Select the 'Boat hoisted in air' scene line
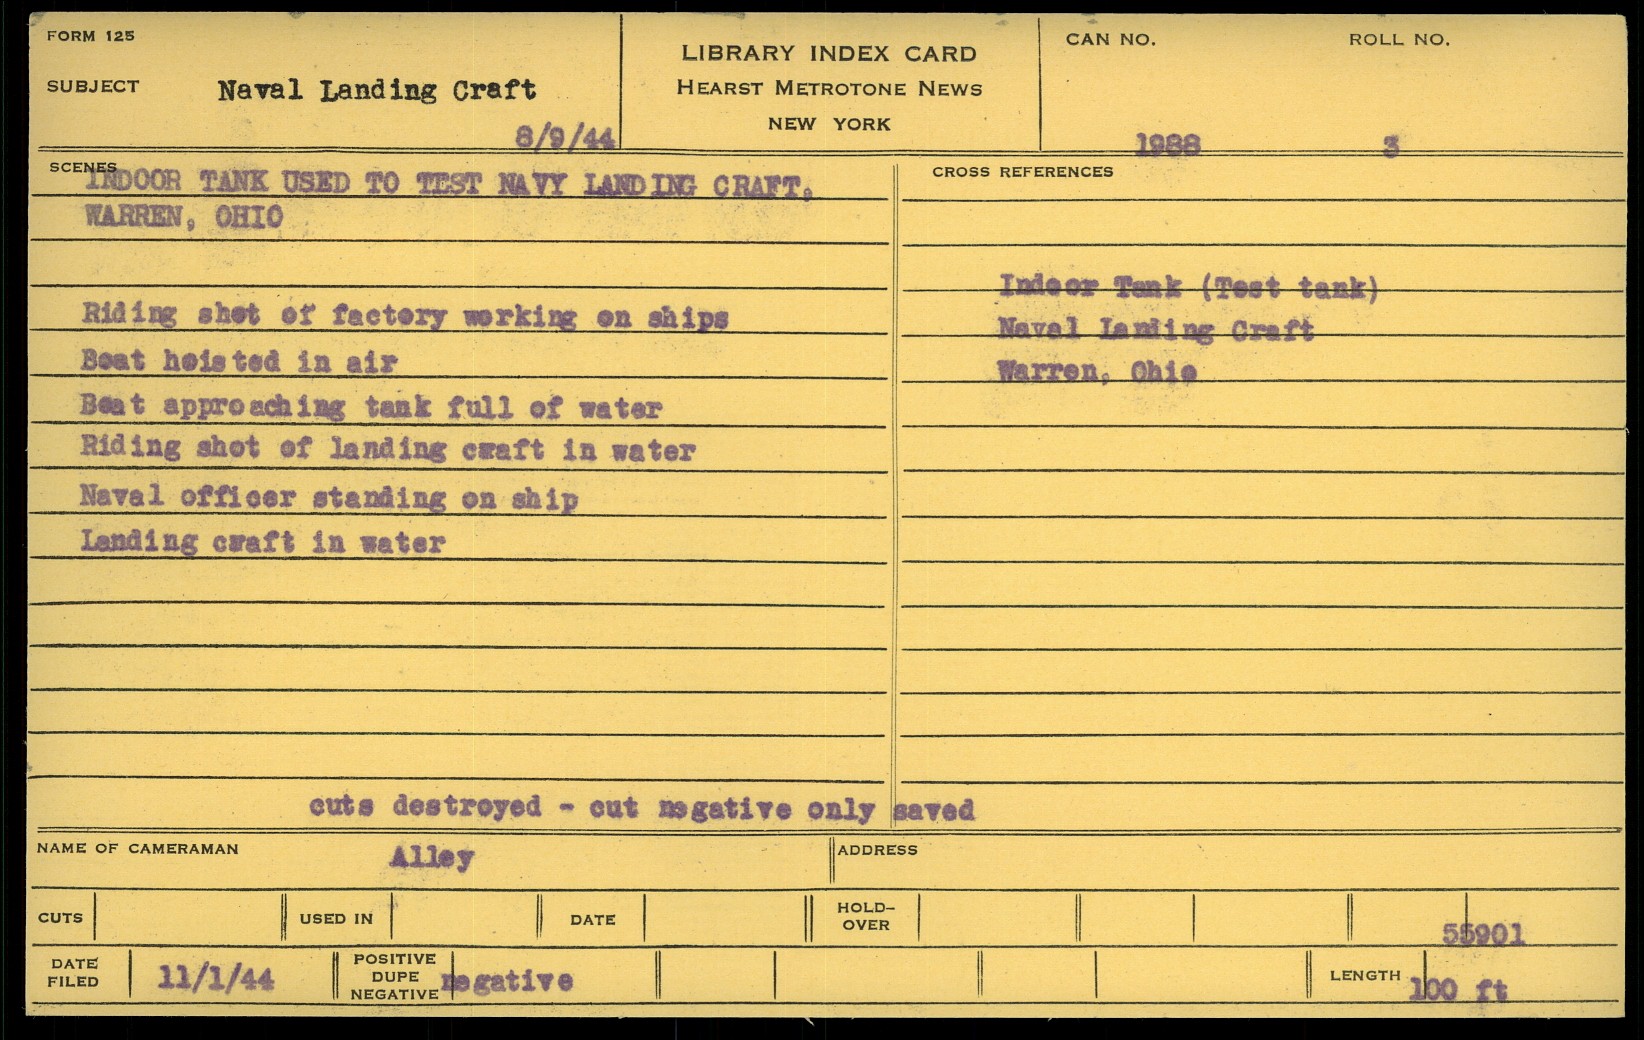The image size is (1644, 1040). click(239, 361)
